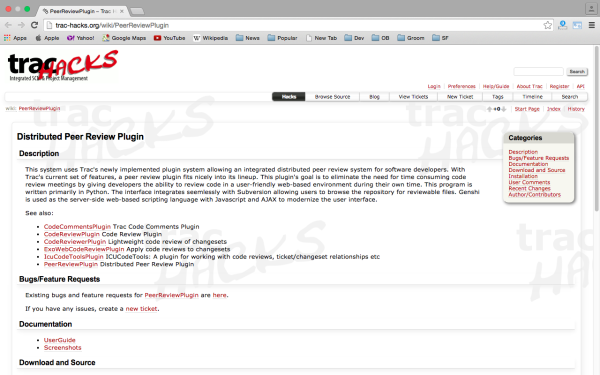Screen dimensions: 600x375
Task: Open the New Tab bookmark
Action: click(x=321, y=38)
